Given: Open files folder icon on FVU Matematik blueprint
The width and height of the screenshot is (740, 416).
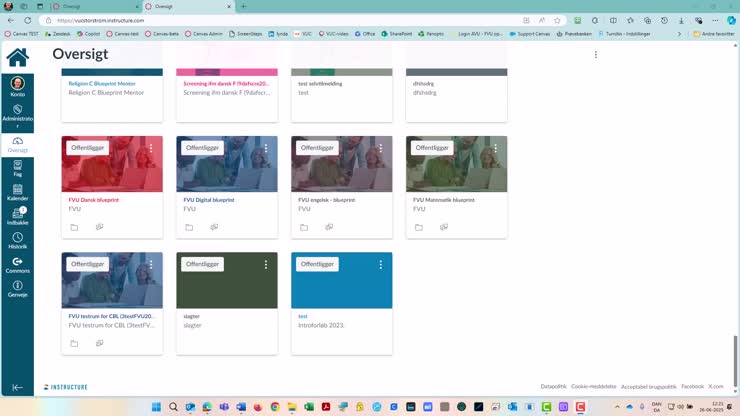Looking at the screenshot, I should click(x=419, y=227).
